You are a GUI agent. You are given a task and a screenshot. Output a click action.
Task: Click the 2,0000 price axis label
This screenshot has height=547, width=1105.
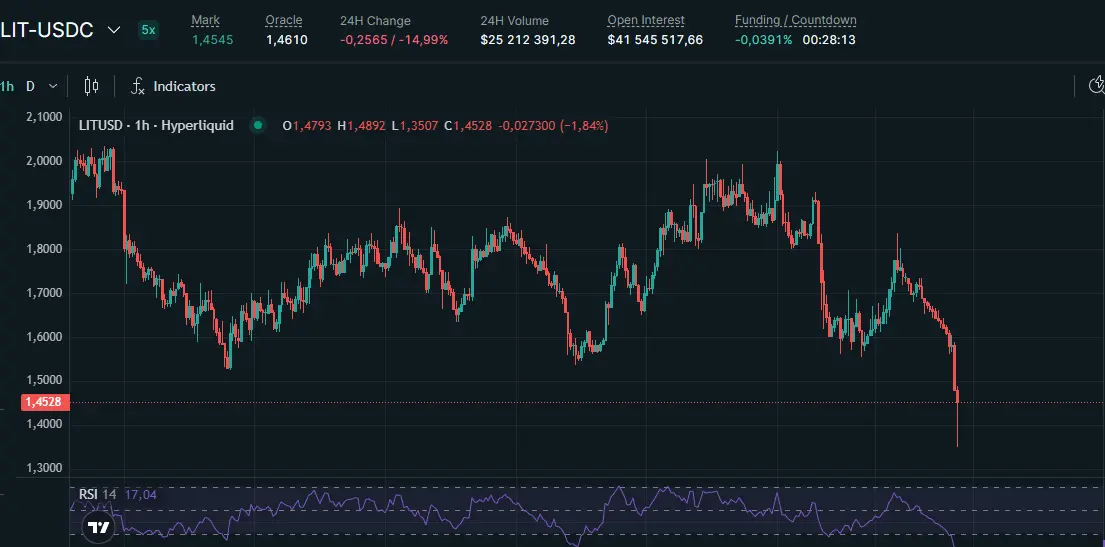[44, 161]
